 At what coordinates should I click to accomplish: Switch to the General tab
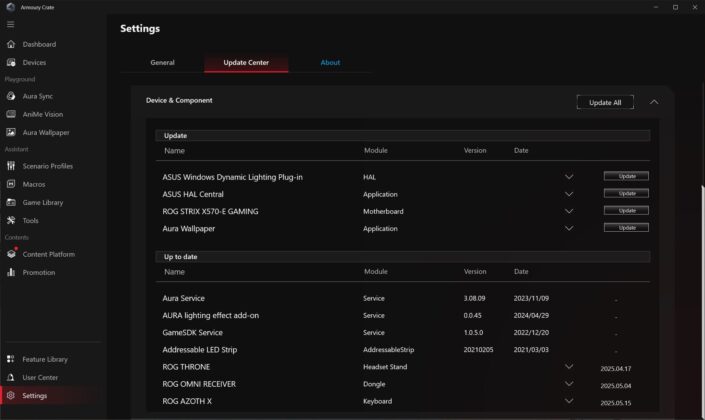(x=162, y=63)
